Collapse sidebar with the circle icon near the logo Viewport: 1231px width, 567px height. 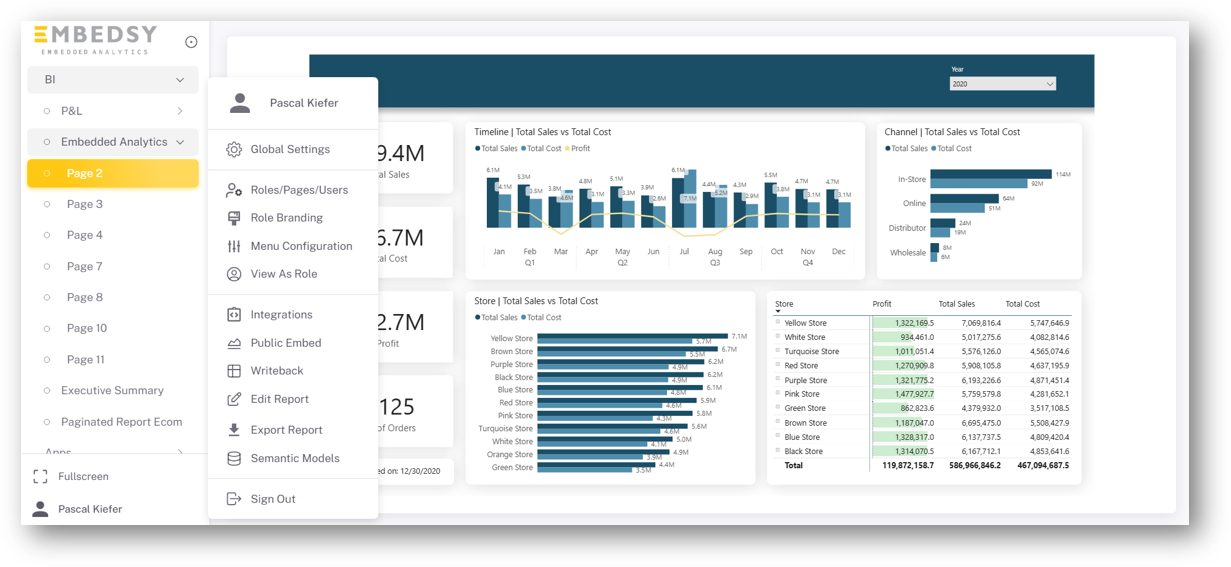coord(191,42)
